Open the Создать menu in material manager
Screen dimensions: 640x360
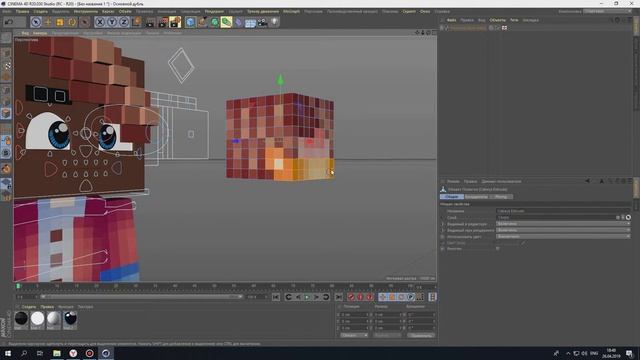click(29, 307)
